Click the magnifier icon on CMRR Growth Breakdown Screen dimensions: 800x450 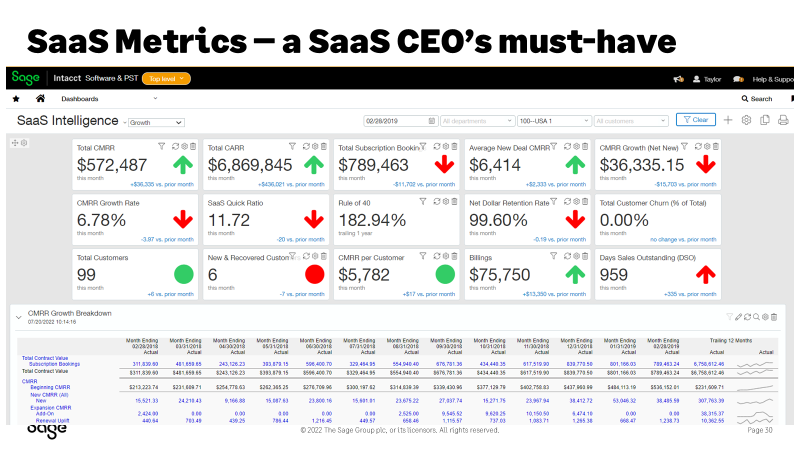coord(757,317)
